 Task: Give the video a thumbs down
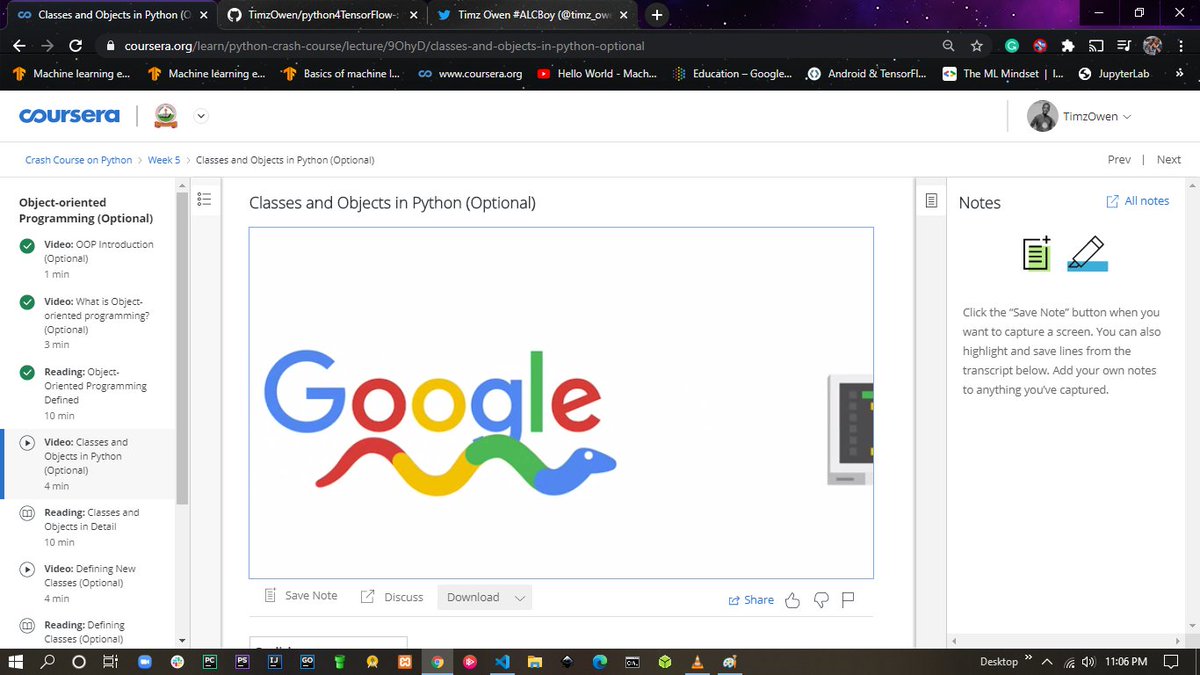820,599
